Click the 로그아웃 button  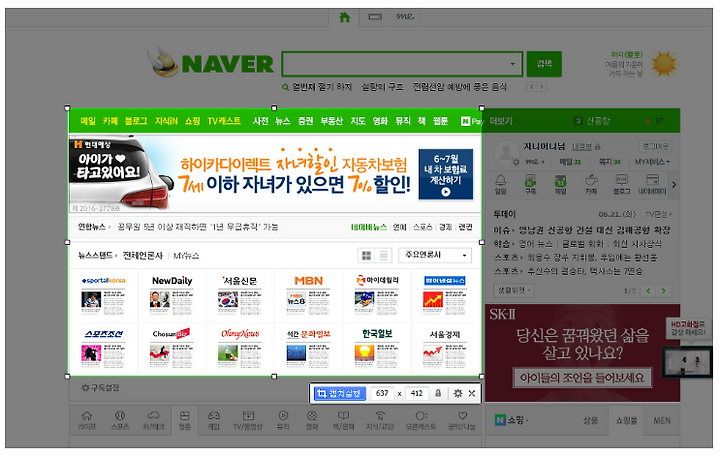[656, 146]
